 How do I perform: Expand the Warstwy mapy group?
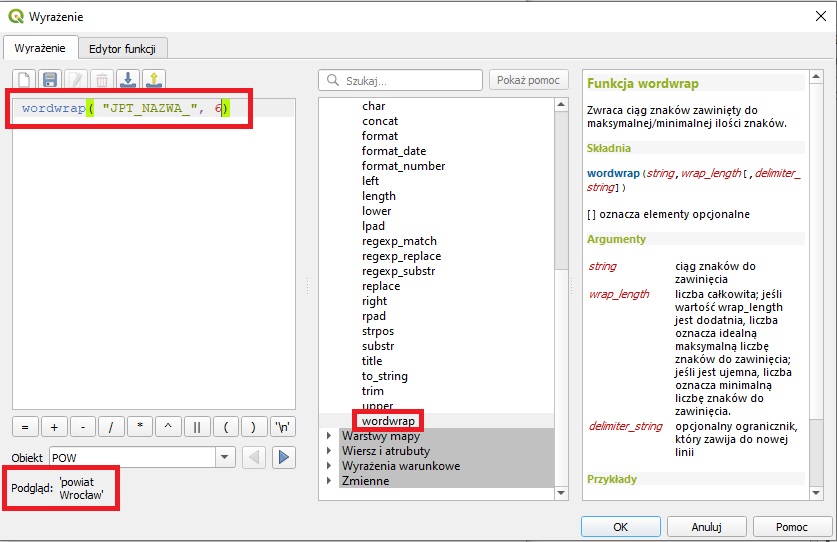(329, 436)
